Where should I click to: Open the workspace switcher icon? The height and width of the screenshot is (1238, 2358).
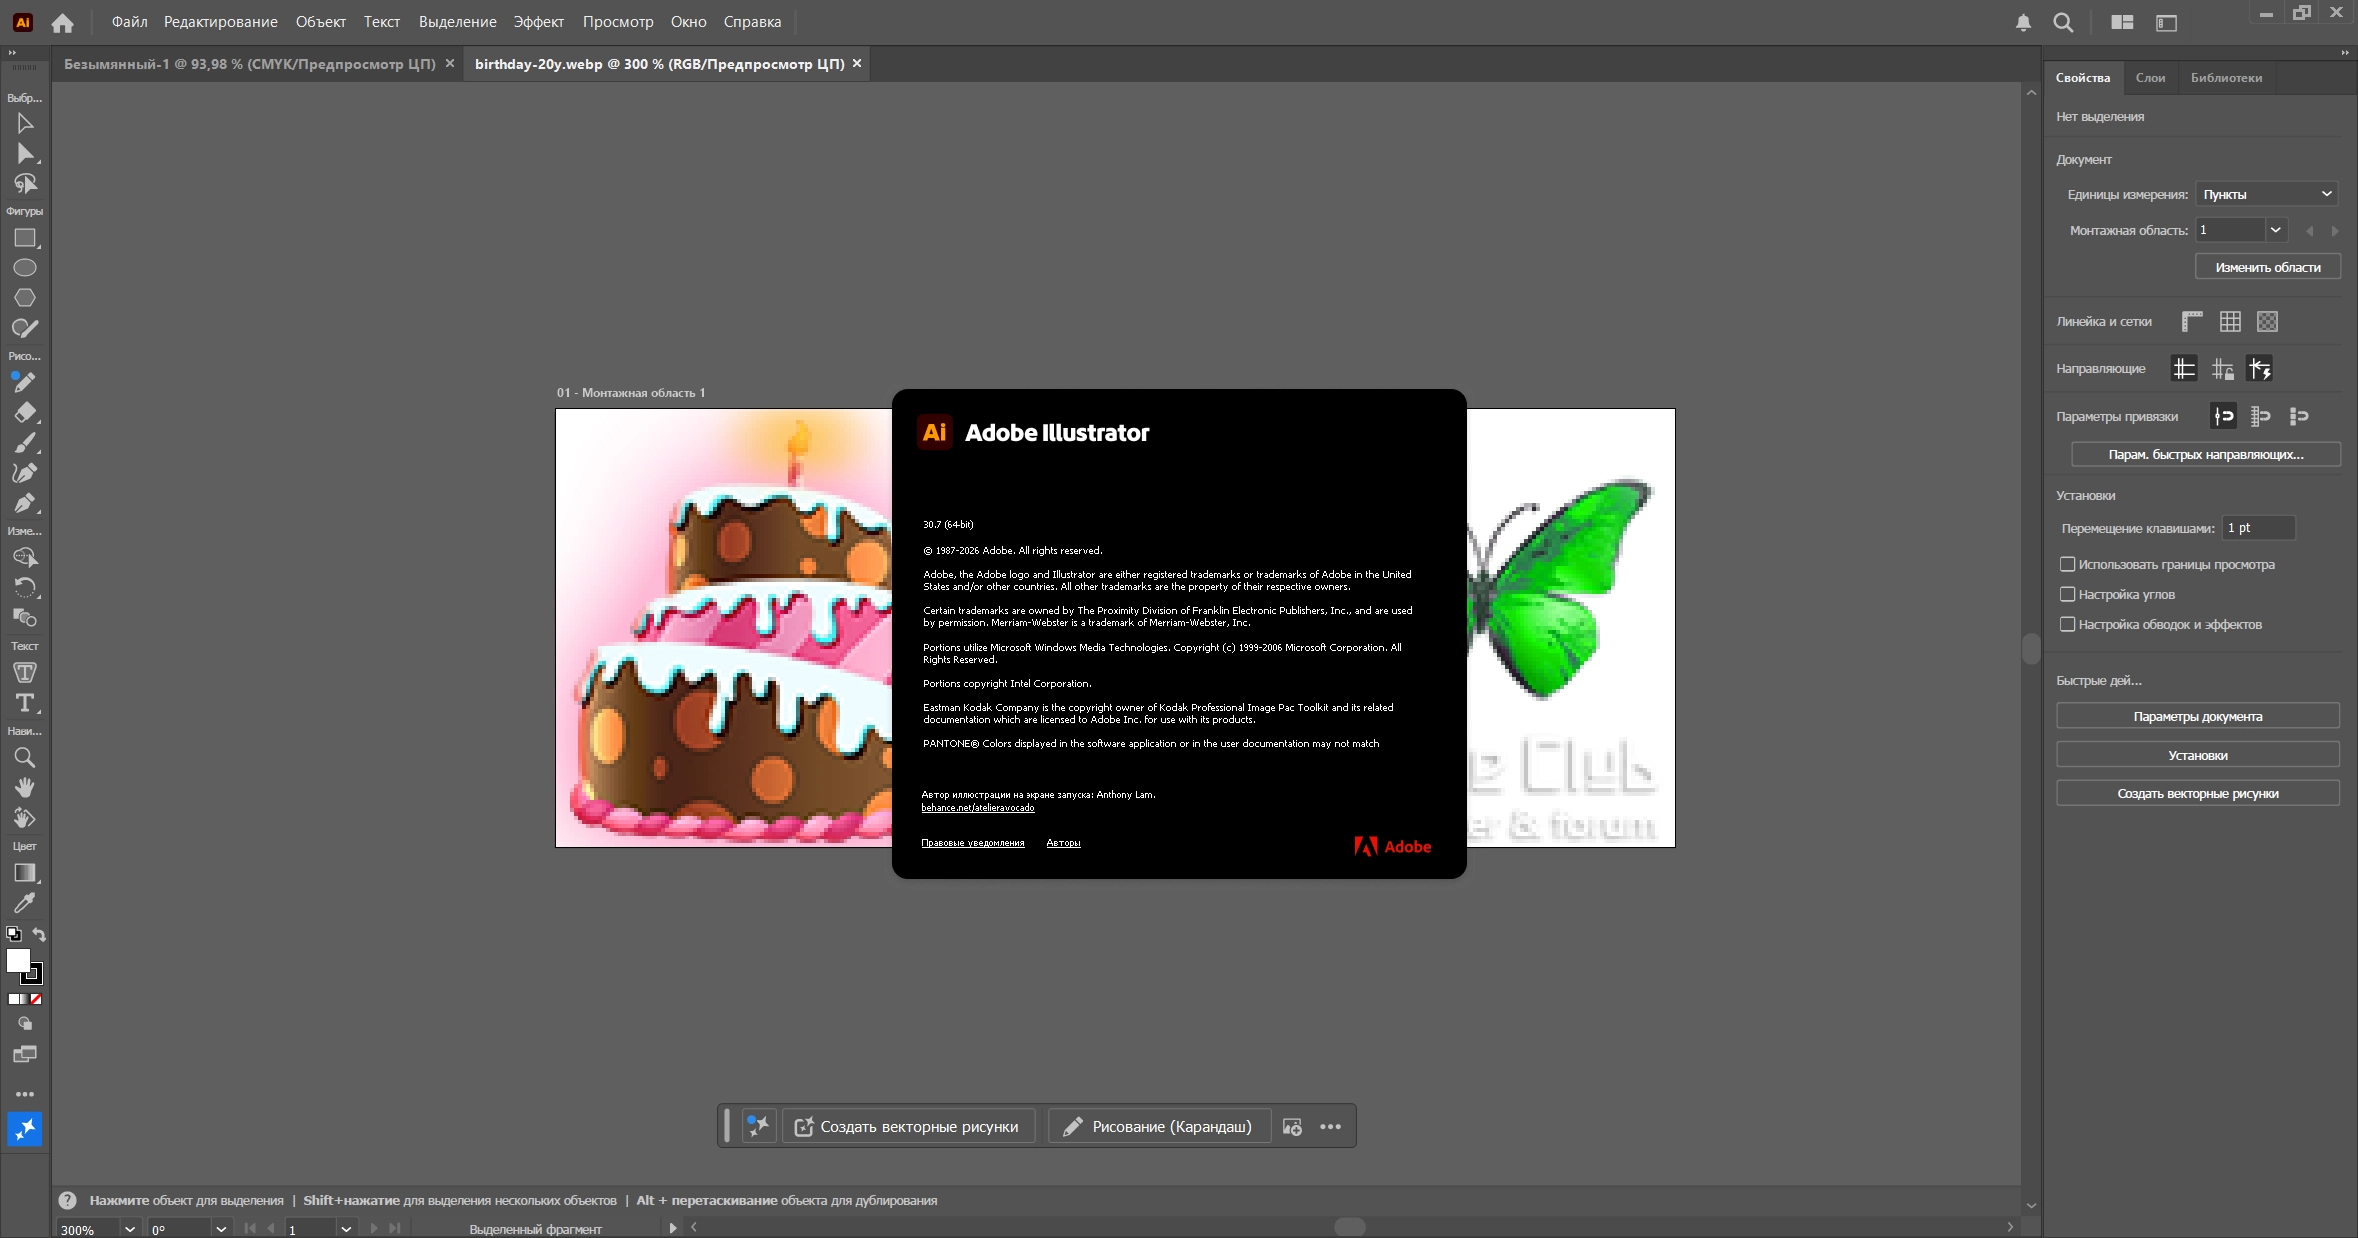pos(2166,22)
